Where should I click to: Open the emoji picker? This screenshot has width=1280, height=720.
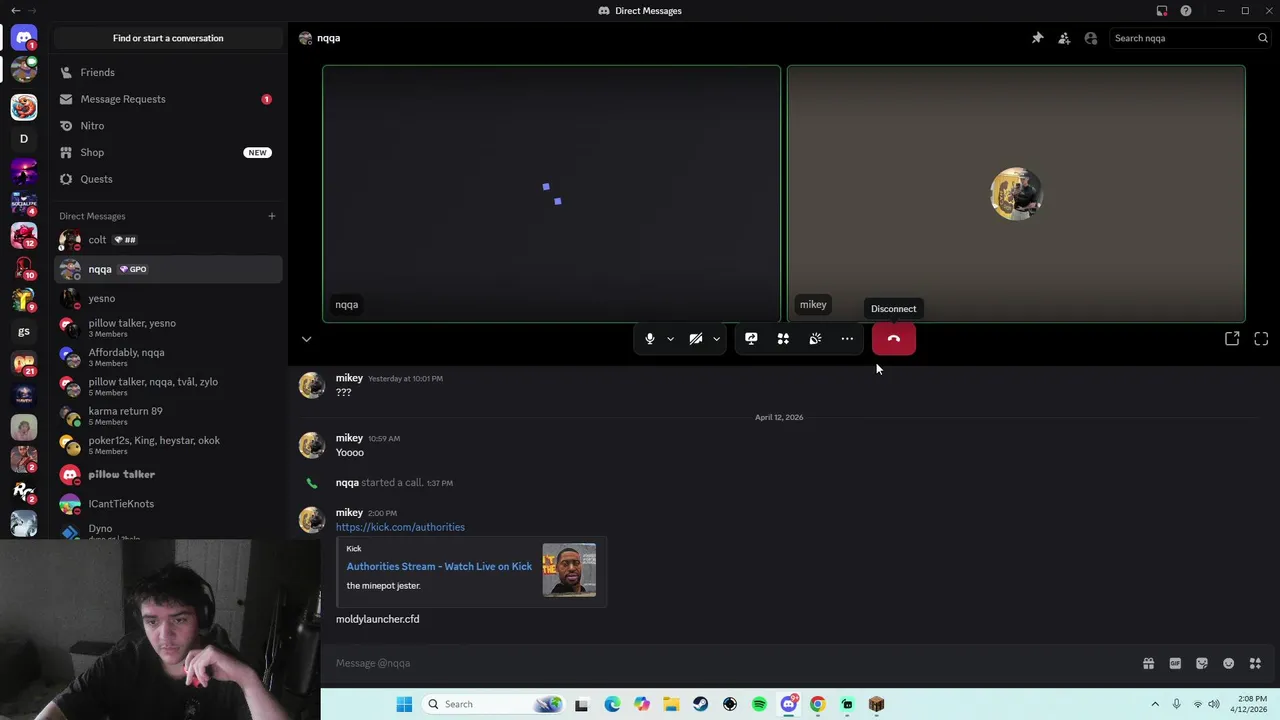(1228, 663)
